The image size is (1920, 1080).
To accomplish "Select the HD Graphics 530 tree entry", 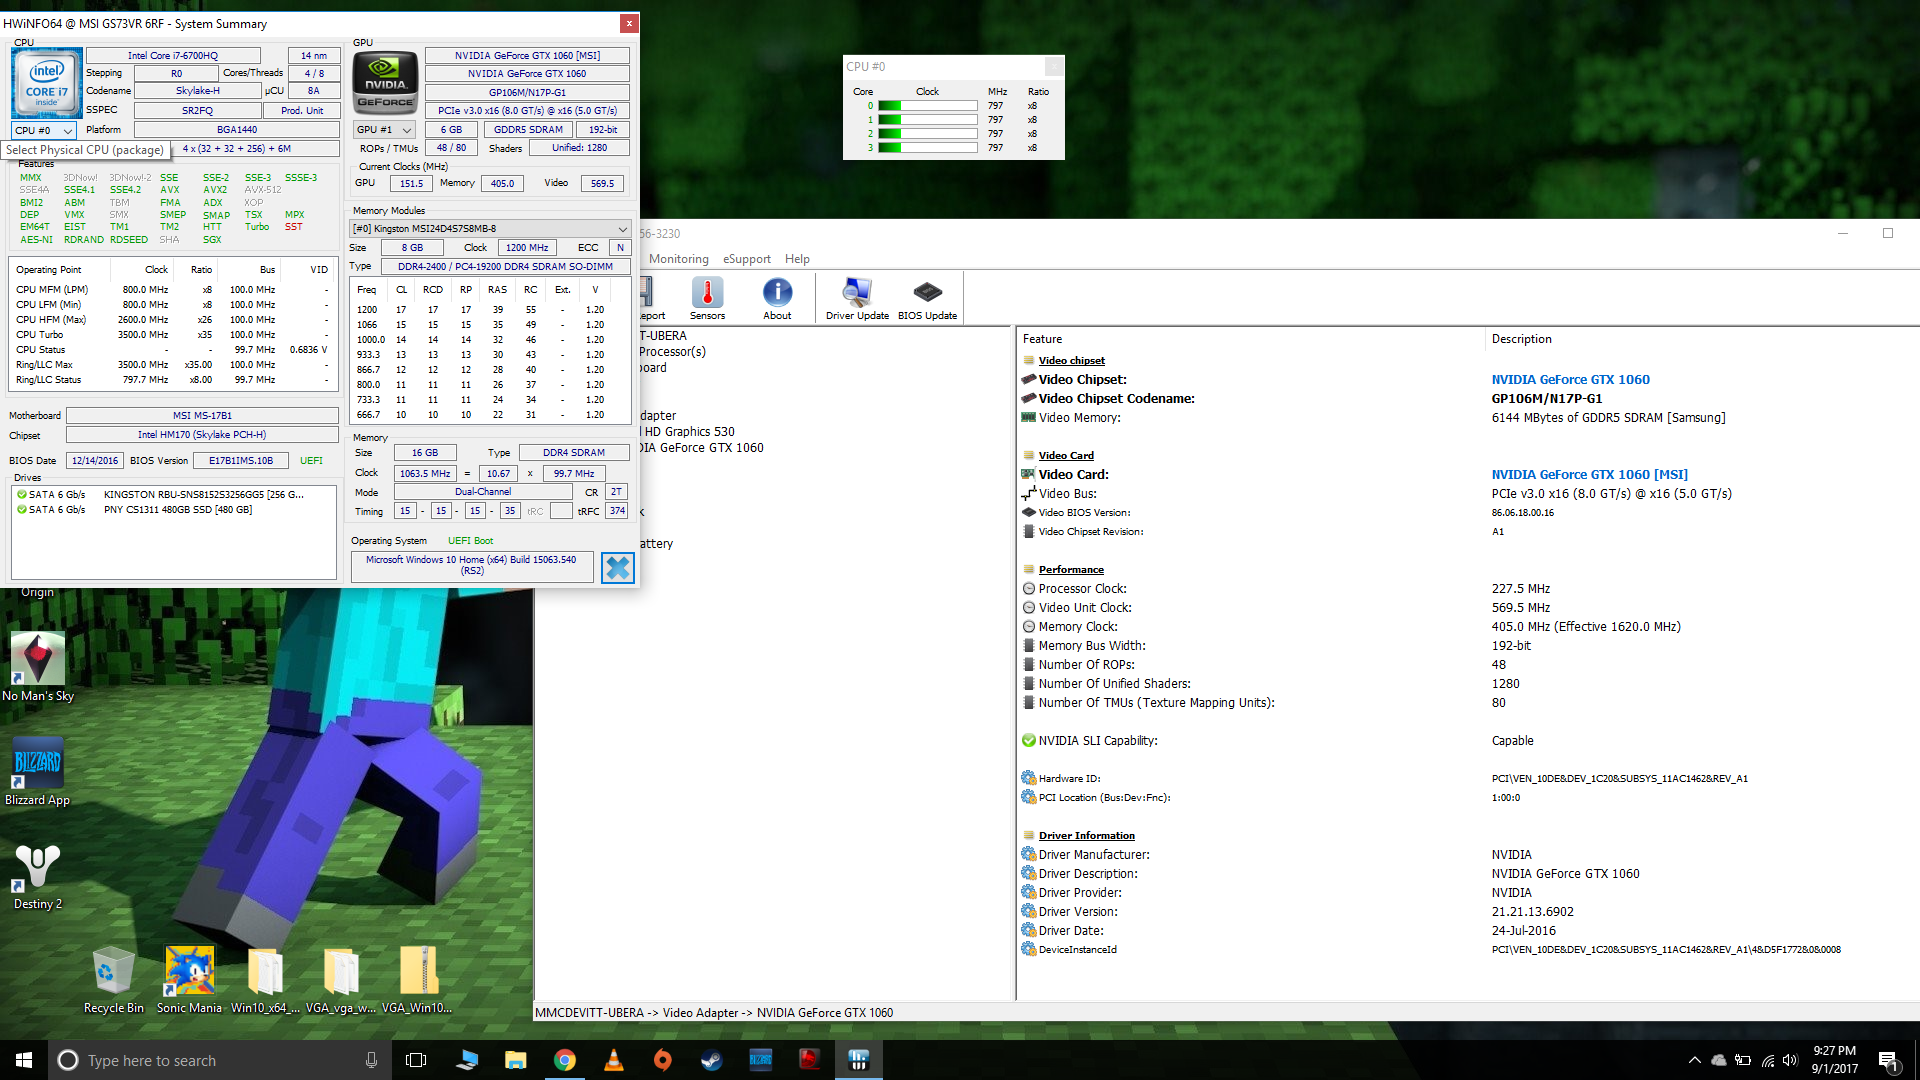I will [689, 432].
